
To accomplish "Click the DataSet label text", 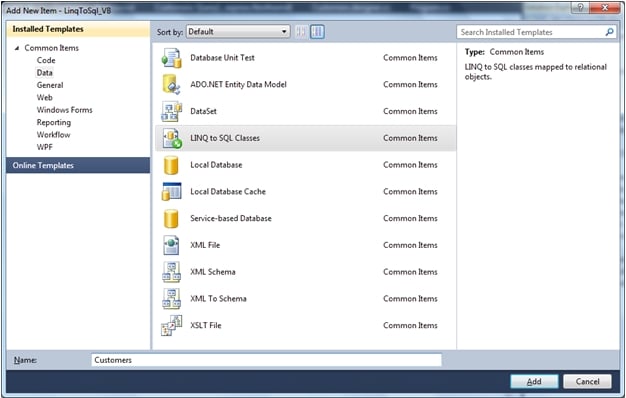I will pos(204,111).
